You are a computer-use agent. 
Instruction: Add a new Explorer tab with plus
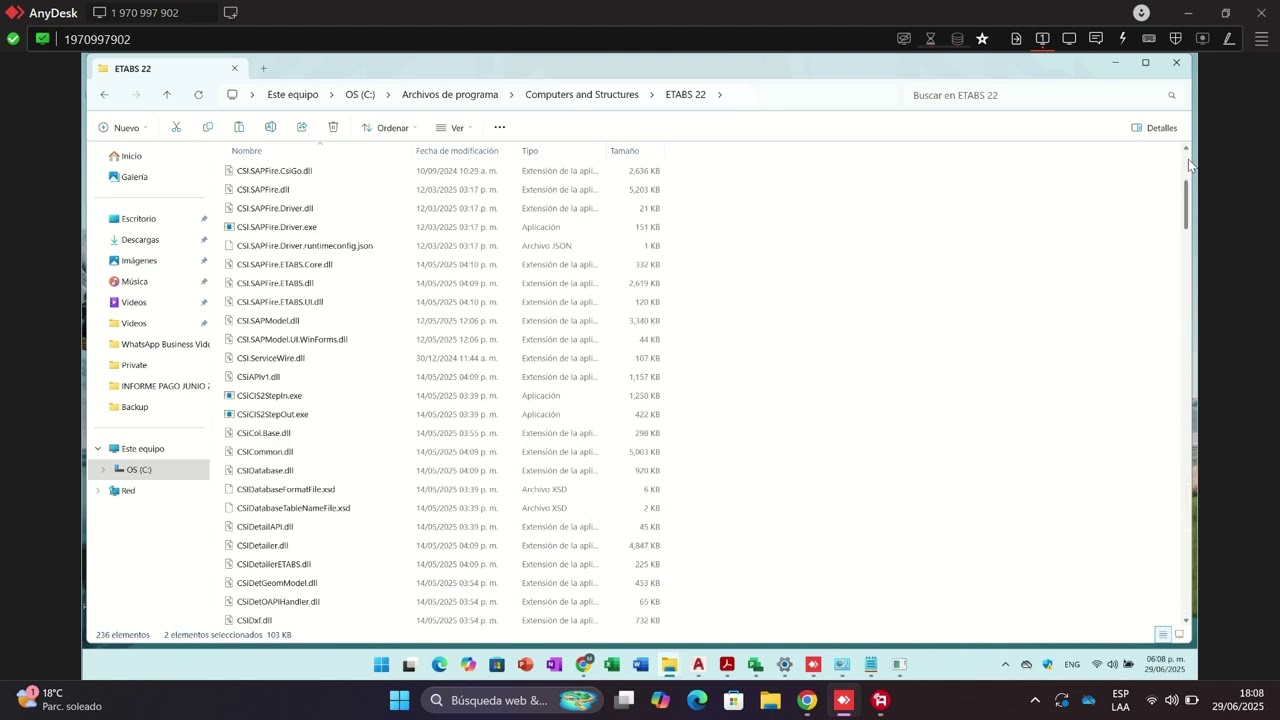click(x=264, y=69)
